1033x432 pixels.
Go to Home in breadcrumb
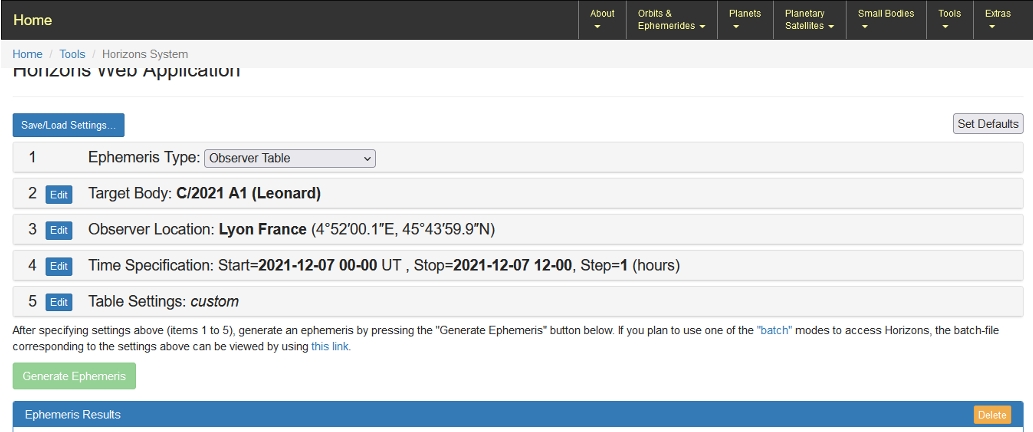[x=27, y=54]
